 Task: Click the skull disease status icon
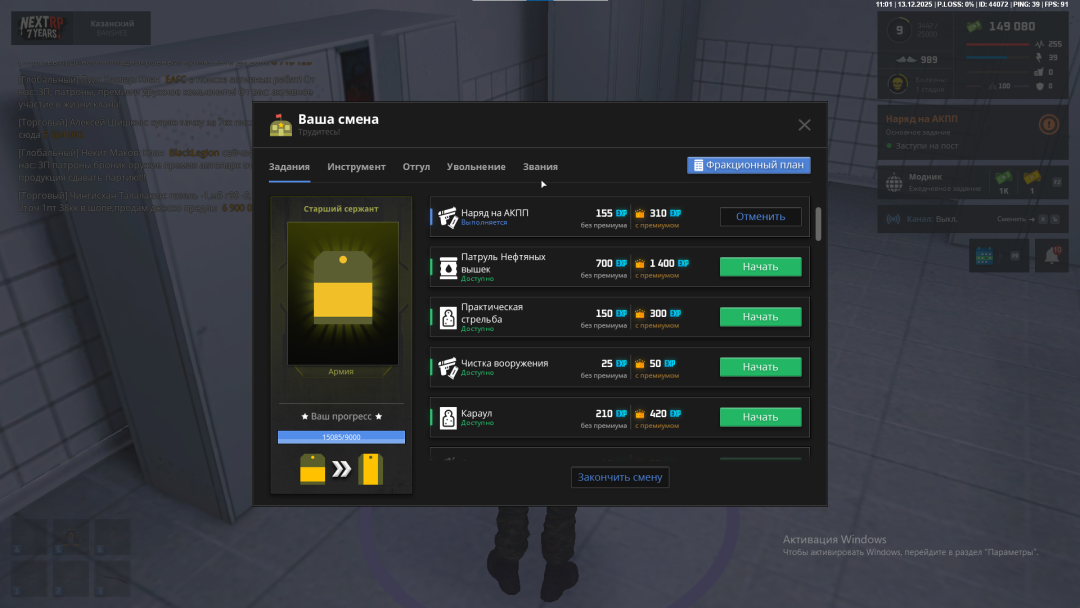pyautogui.click(x=898, y=84)
